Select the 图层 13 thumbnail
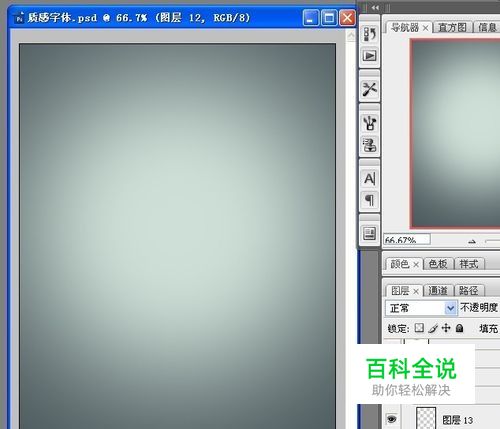 point(426,418)
